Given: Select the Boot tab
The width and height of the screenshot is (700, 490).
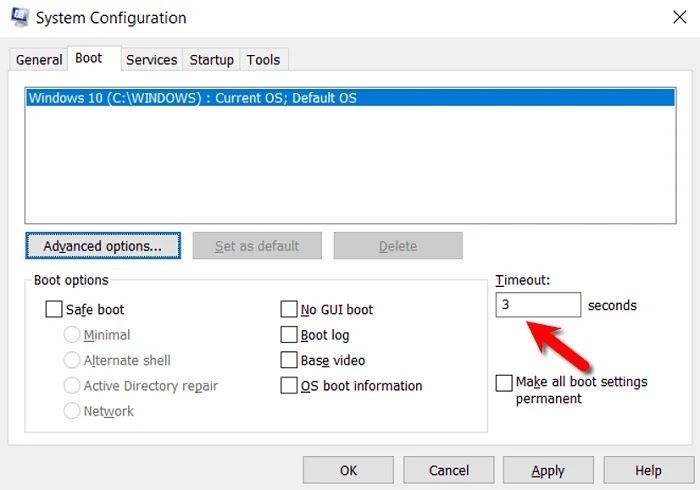Looking at the screenshot, I should (94, 58).
